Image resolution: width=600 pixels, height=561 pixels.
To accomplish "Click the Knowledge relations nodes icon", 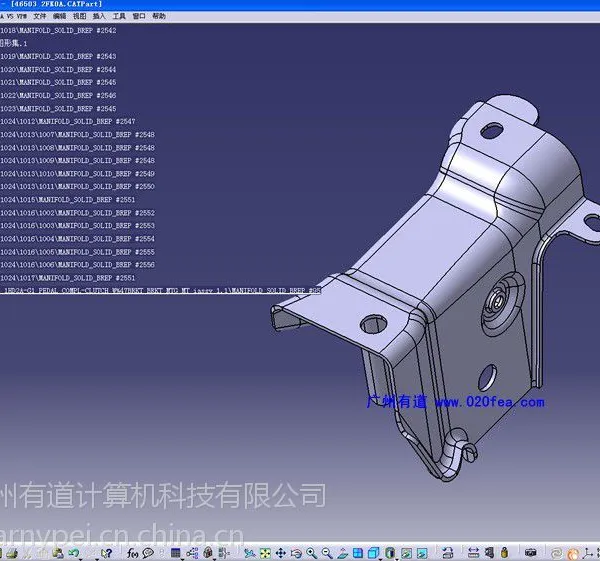I will point(192,553).
